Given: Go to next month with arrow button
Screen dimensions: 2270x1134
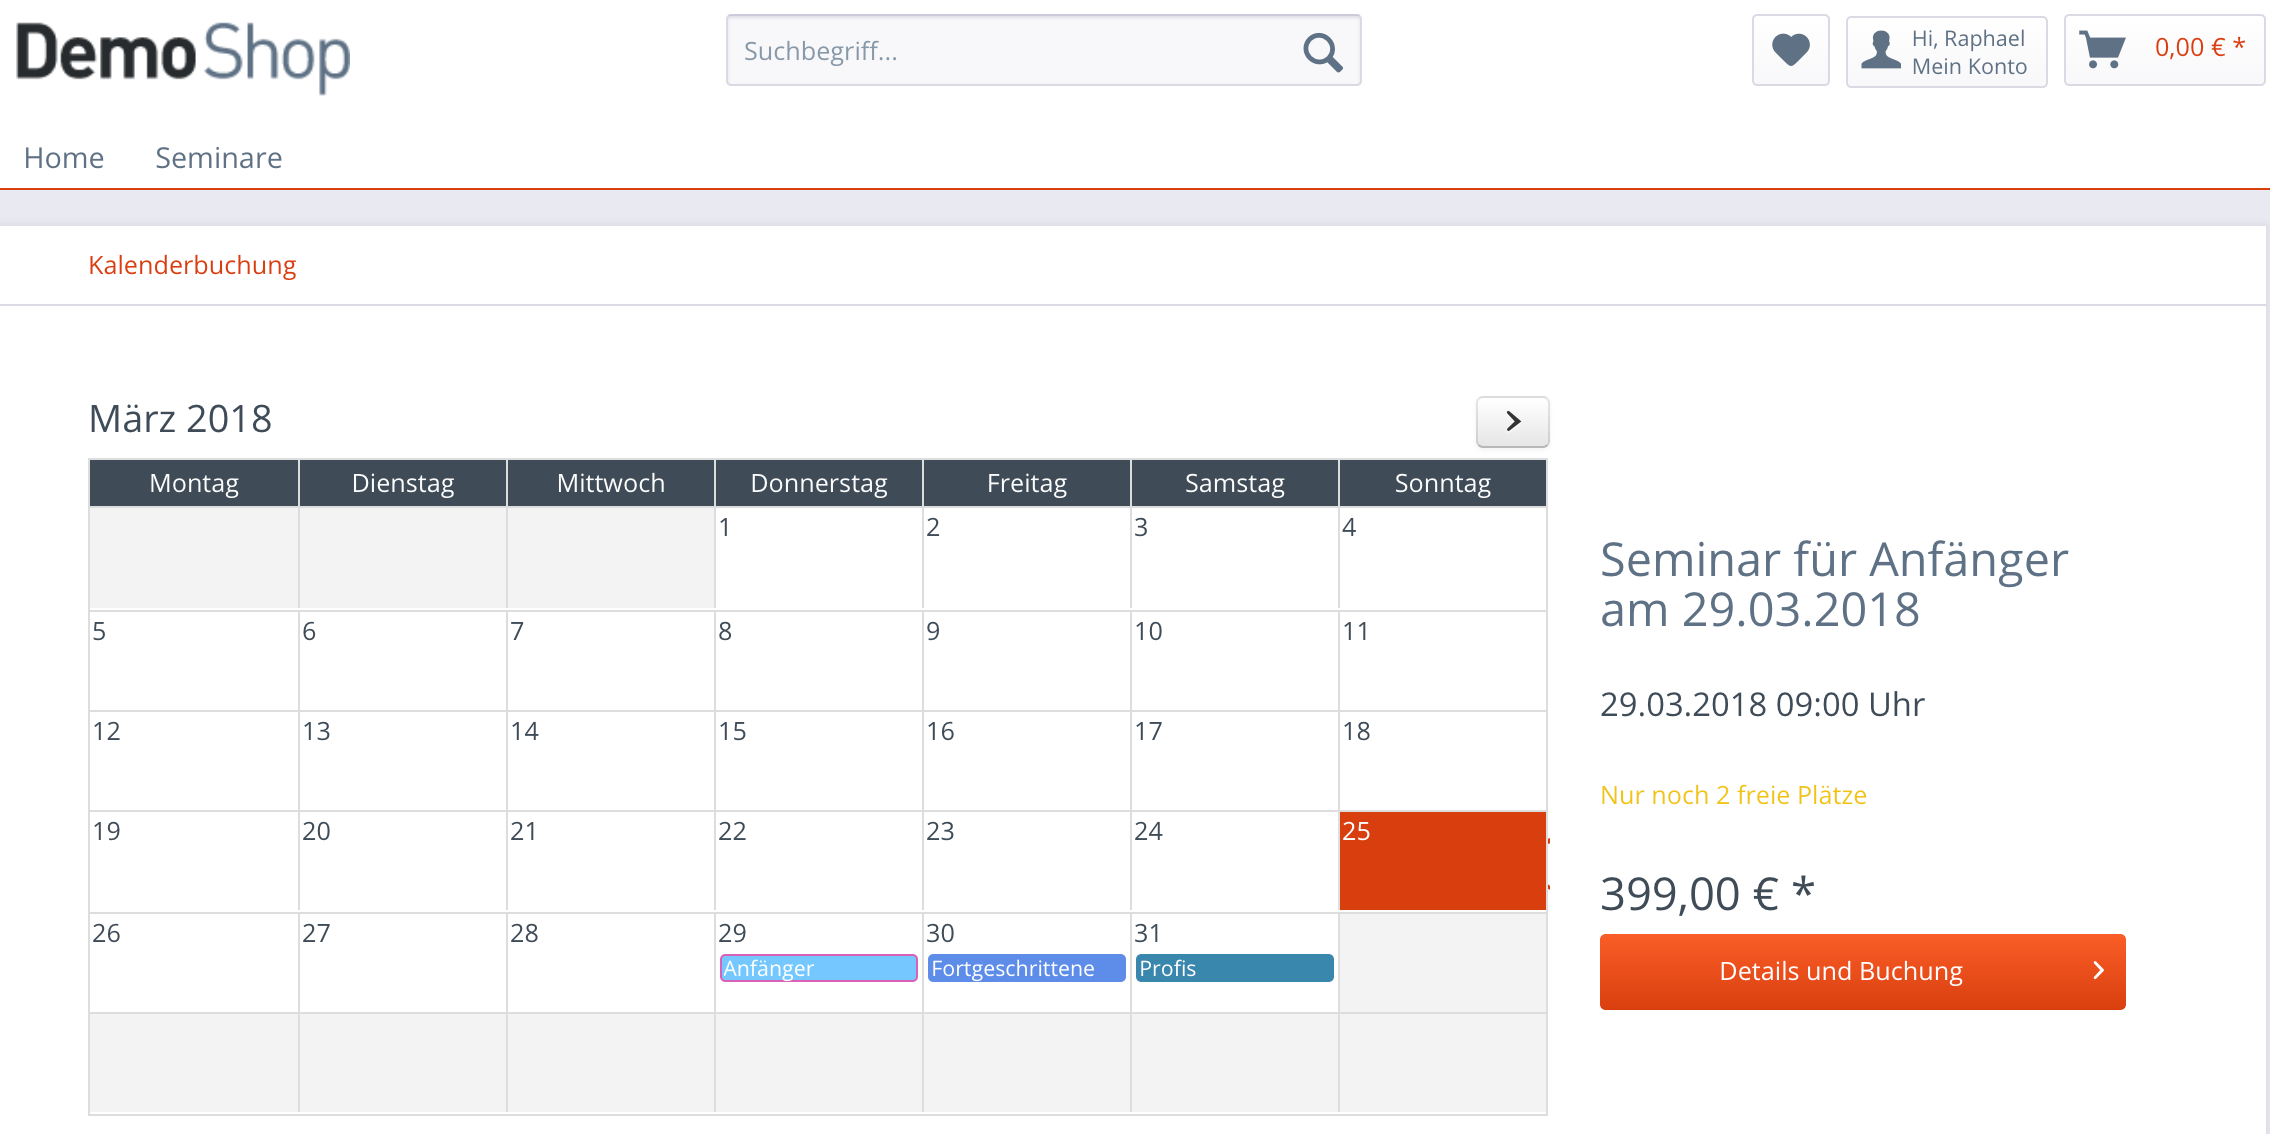Looking at the screenshot, I should point(1512,421).
